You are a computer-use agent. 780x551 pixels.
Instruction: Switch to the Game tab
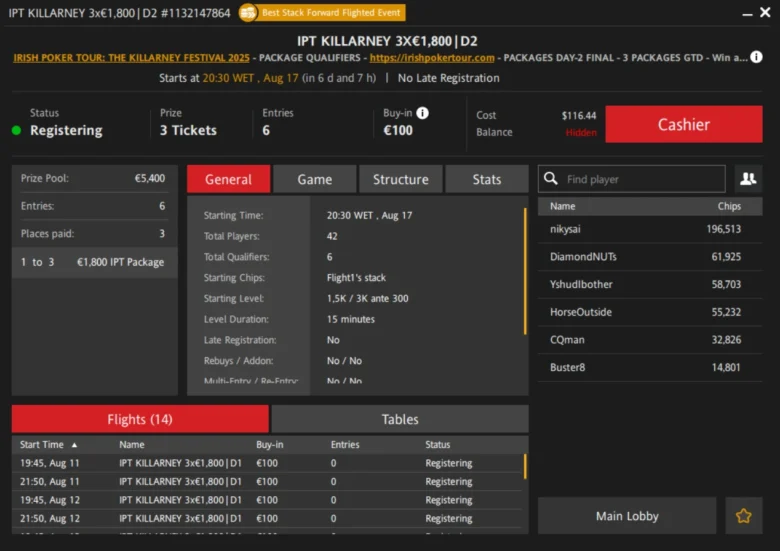[x=314, y=179]
